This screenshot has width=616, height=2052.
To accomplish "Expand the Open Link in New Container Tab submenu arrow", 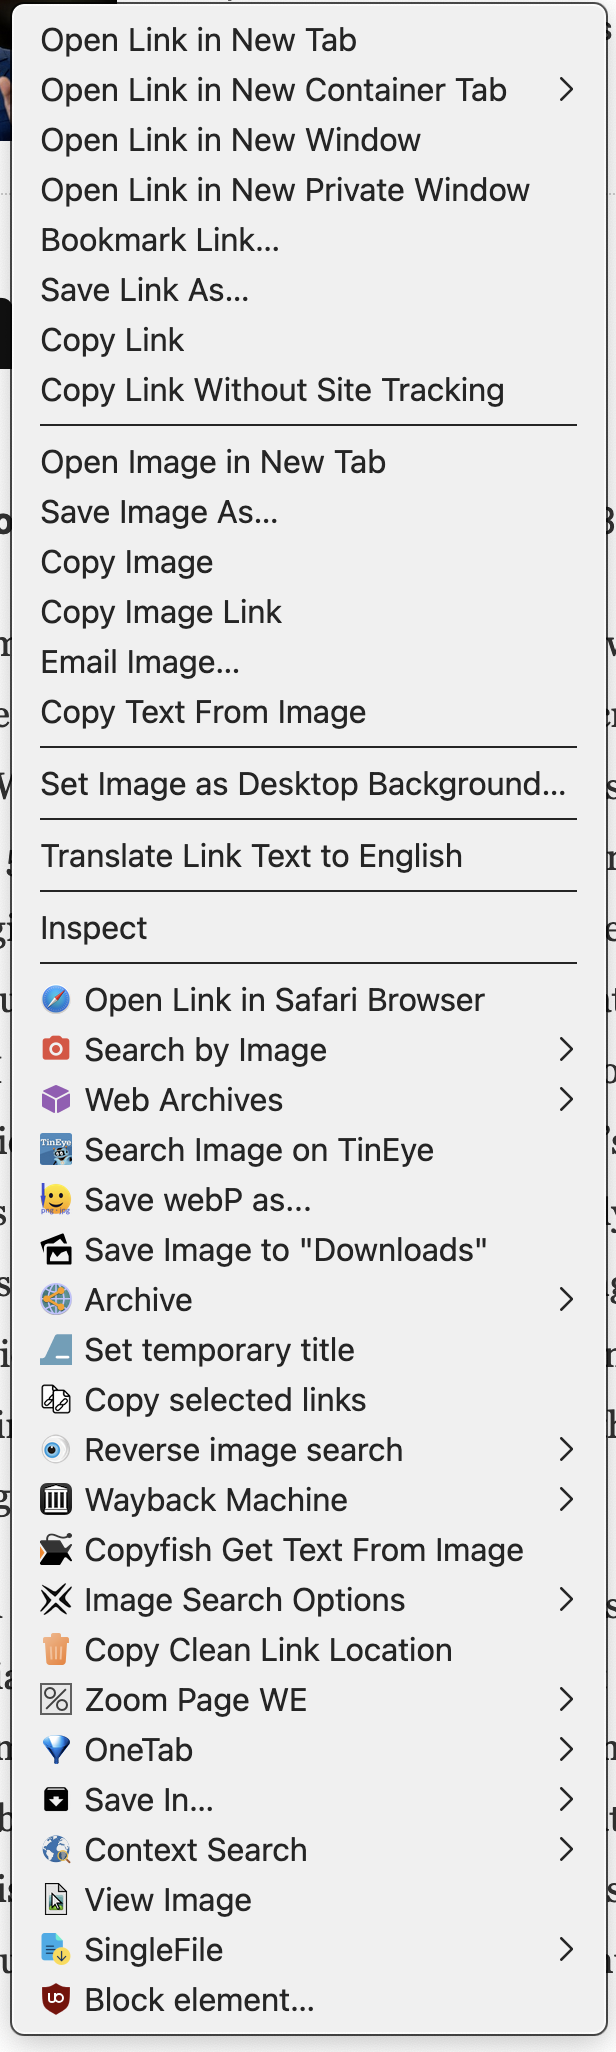I will (x=566, y=90).
